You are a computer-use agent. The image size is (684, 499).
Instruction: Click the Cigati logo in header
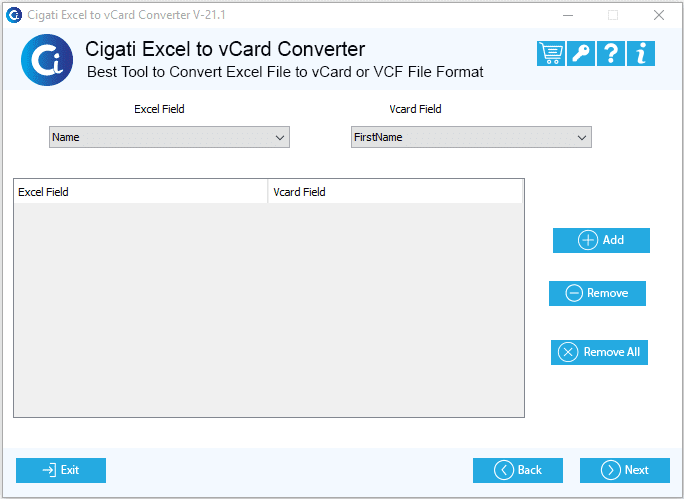click(x=47, y=60)
